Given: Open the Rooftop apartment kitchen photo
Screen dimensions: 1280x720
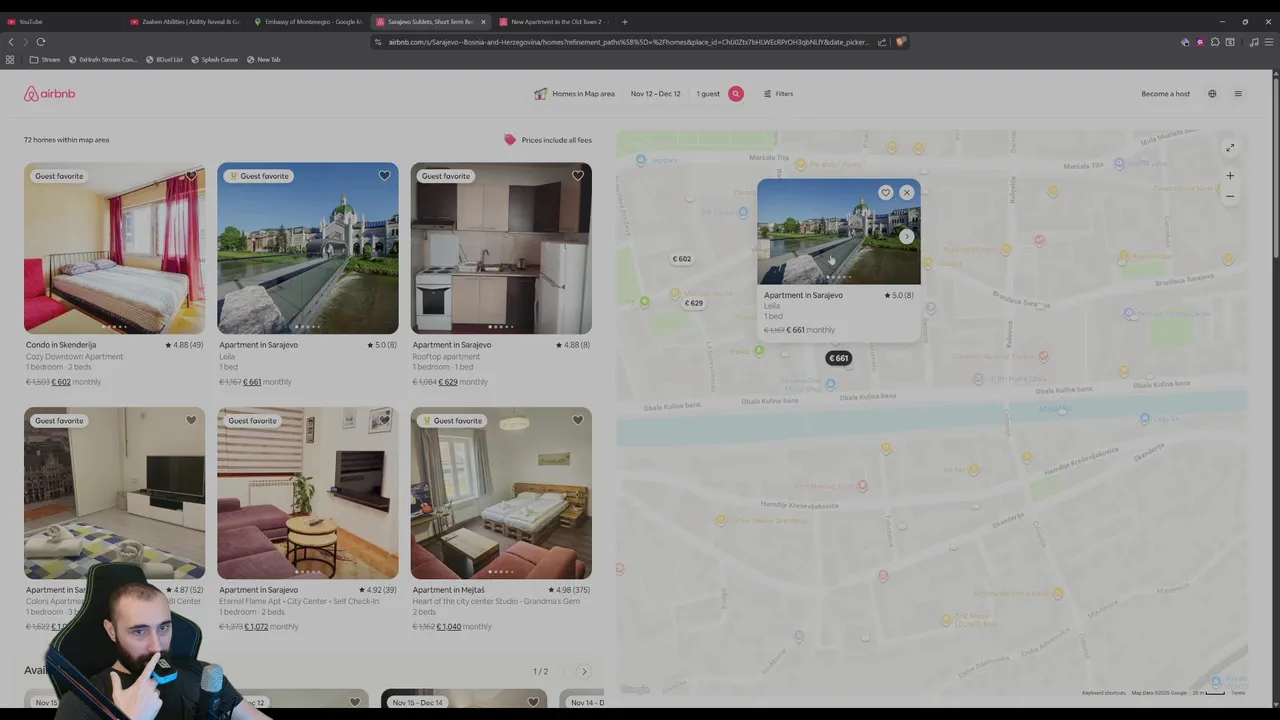Looking at the screenshot, I should point(501,248).
